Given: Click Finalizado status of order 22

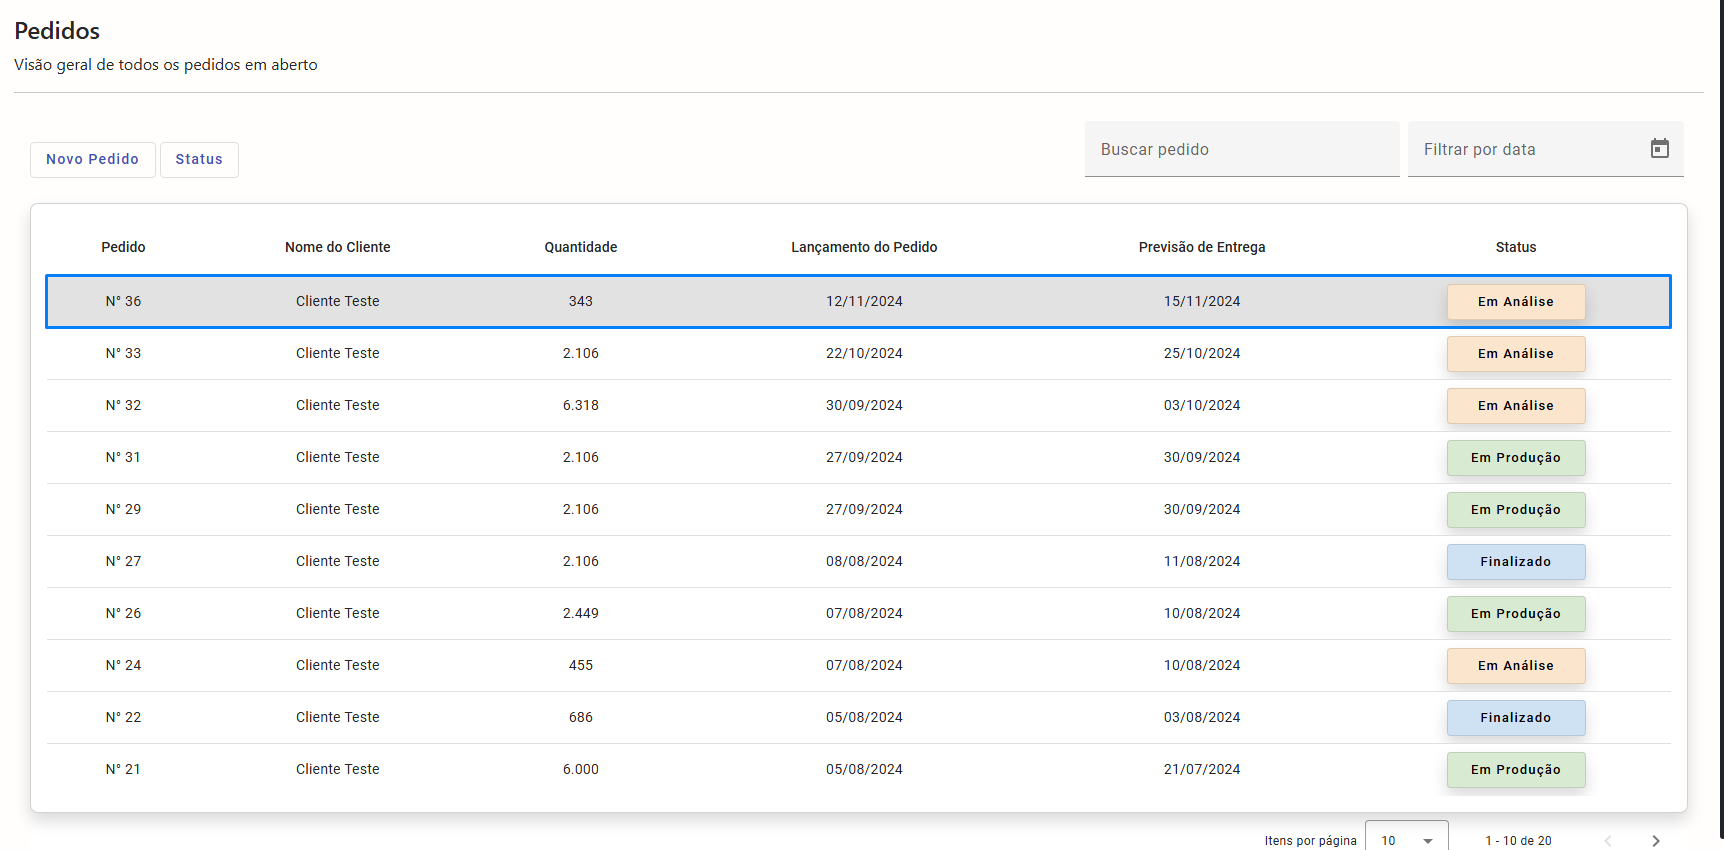Looking at the screenshot, I should coord(1515,717).
